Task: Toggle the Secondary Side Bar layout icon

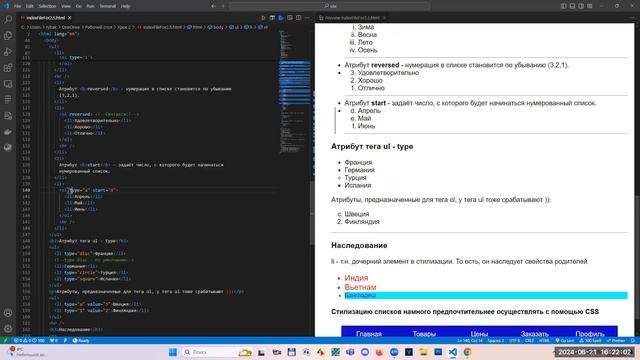Action: coord(581,6)
